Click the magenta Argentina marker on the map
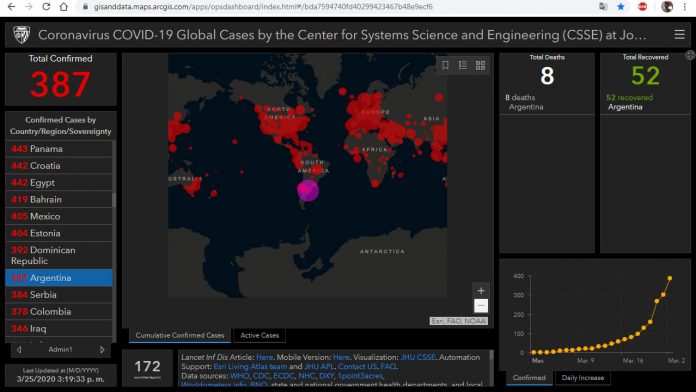This screenshot has height=392, width=696. (308, 190)
